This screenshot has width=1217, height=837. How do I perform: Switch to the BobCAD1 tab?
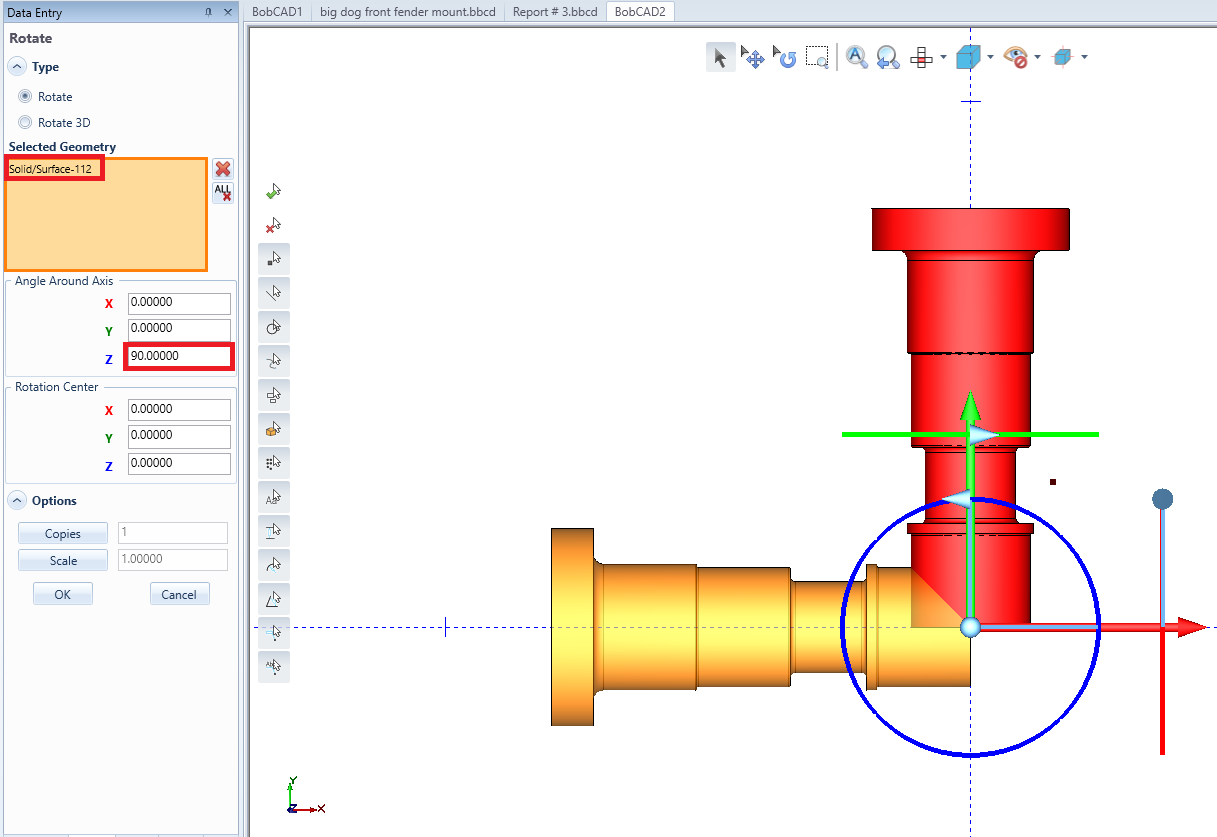coord(277,11)
